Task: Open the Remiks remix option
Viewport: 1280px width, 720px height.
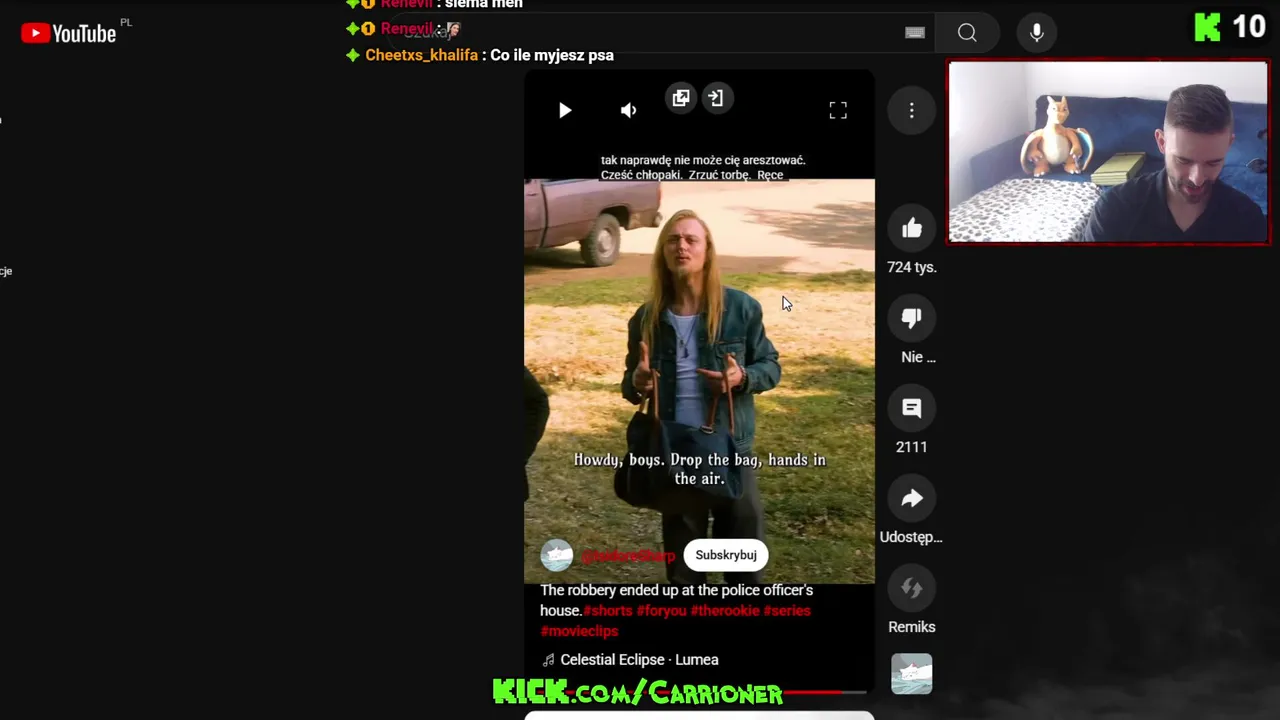Action: tap(911, 588)
